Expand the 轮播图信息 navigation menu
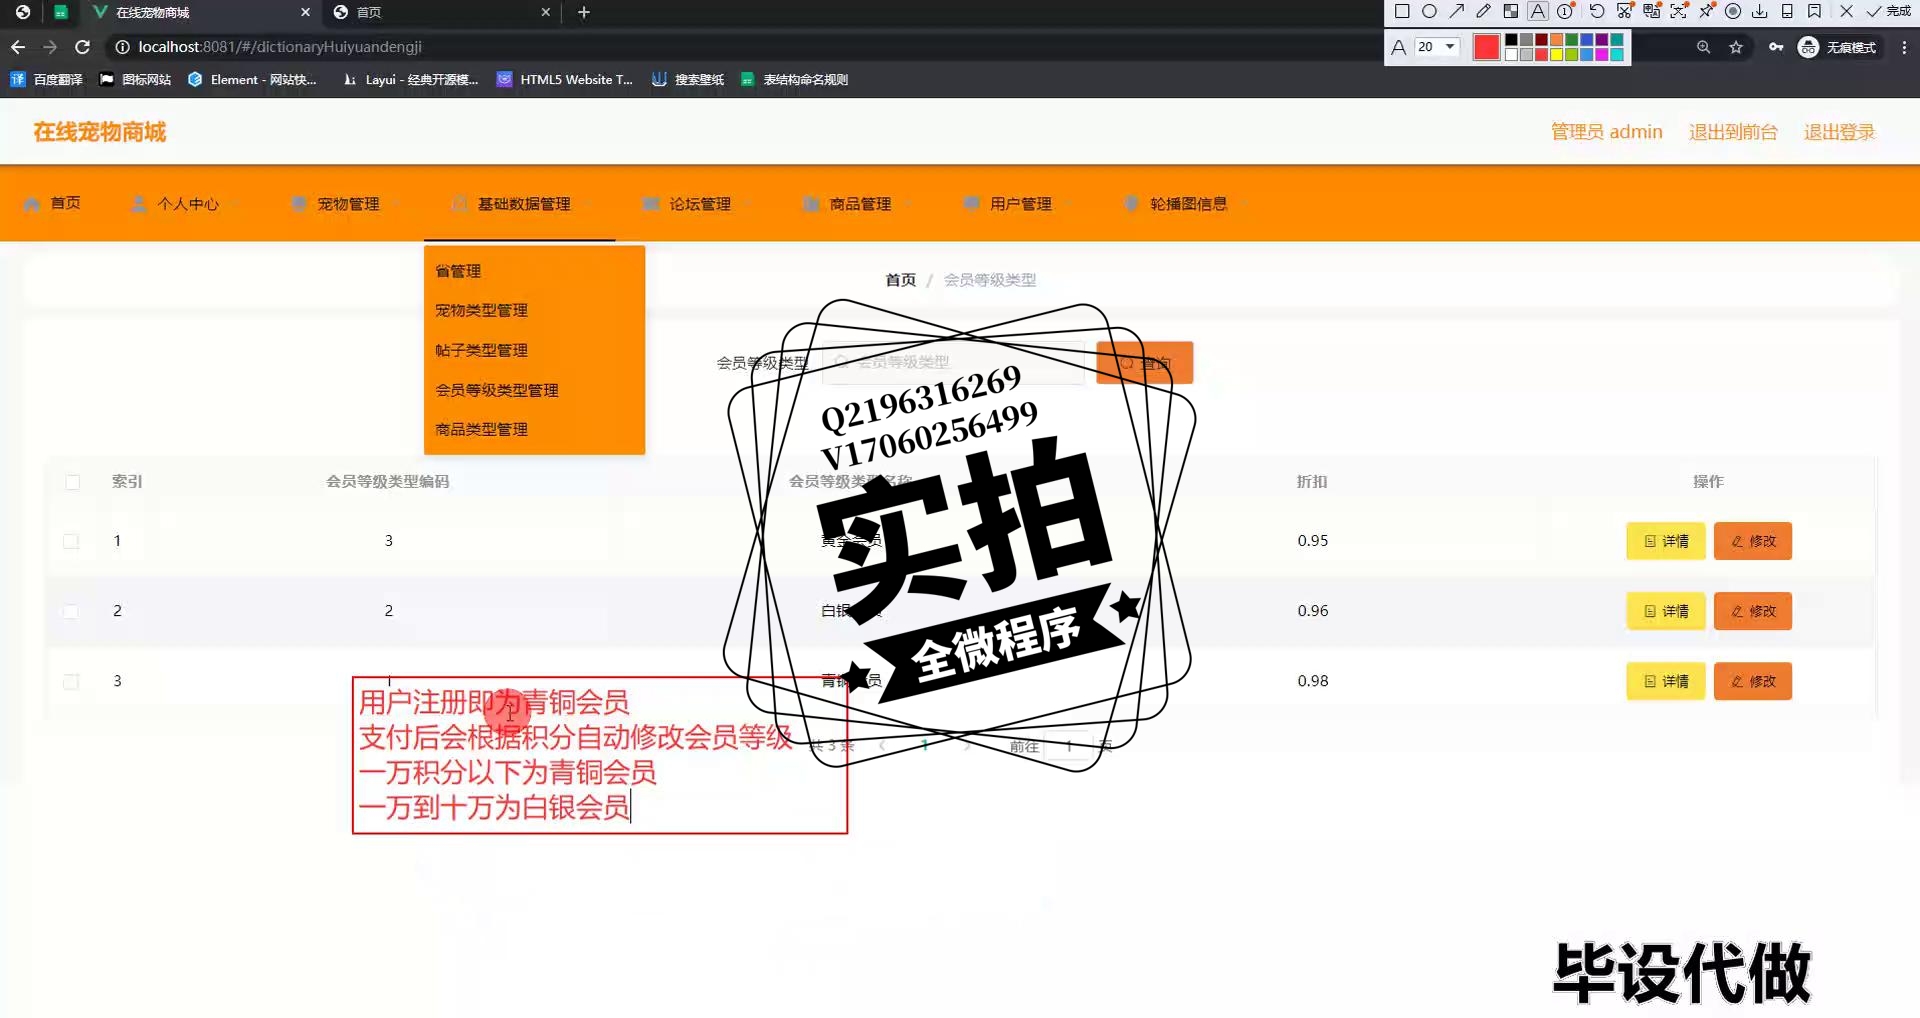1920x1018 pixels. point(1186,204)
